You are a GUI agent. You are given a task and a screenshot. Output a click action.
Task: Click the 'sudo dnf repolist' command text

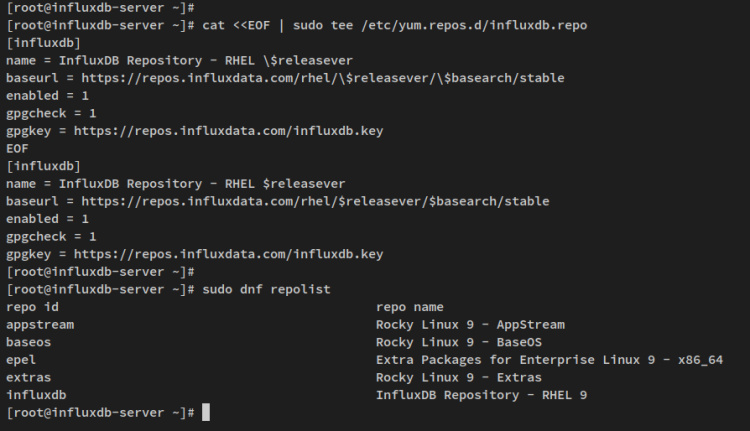point(266,289)
